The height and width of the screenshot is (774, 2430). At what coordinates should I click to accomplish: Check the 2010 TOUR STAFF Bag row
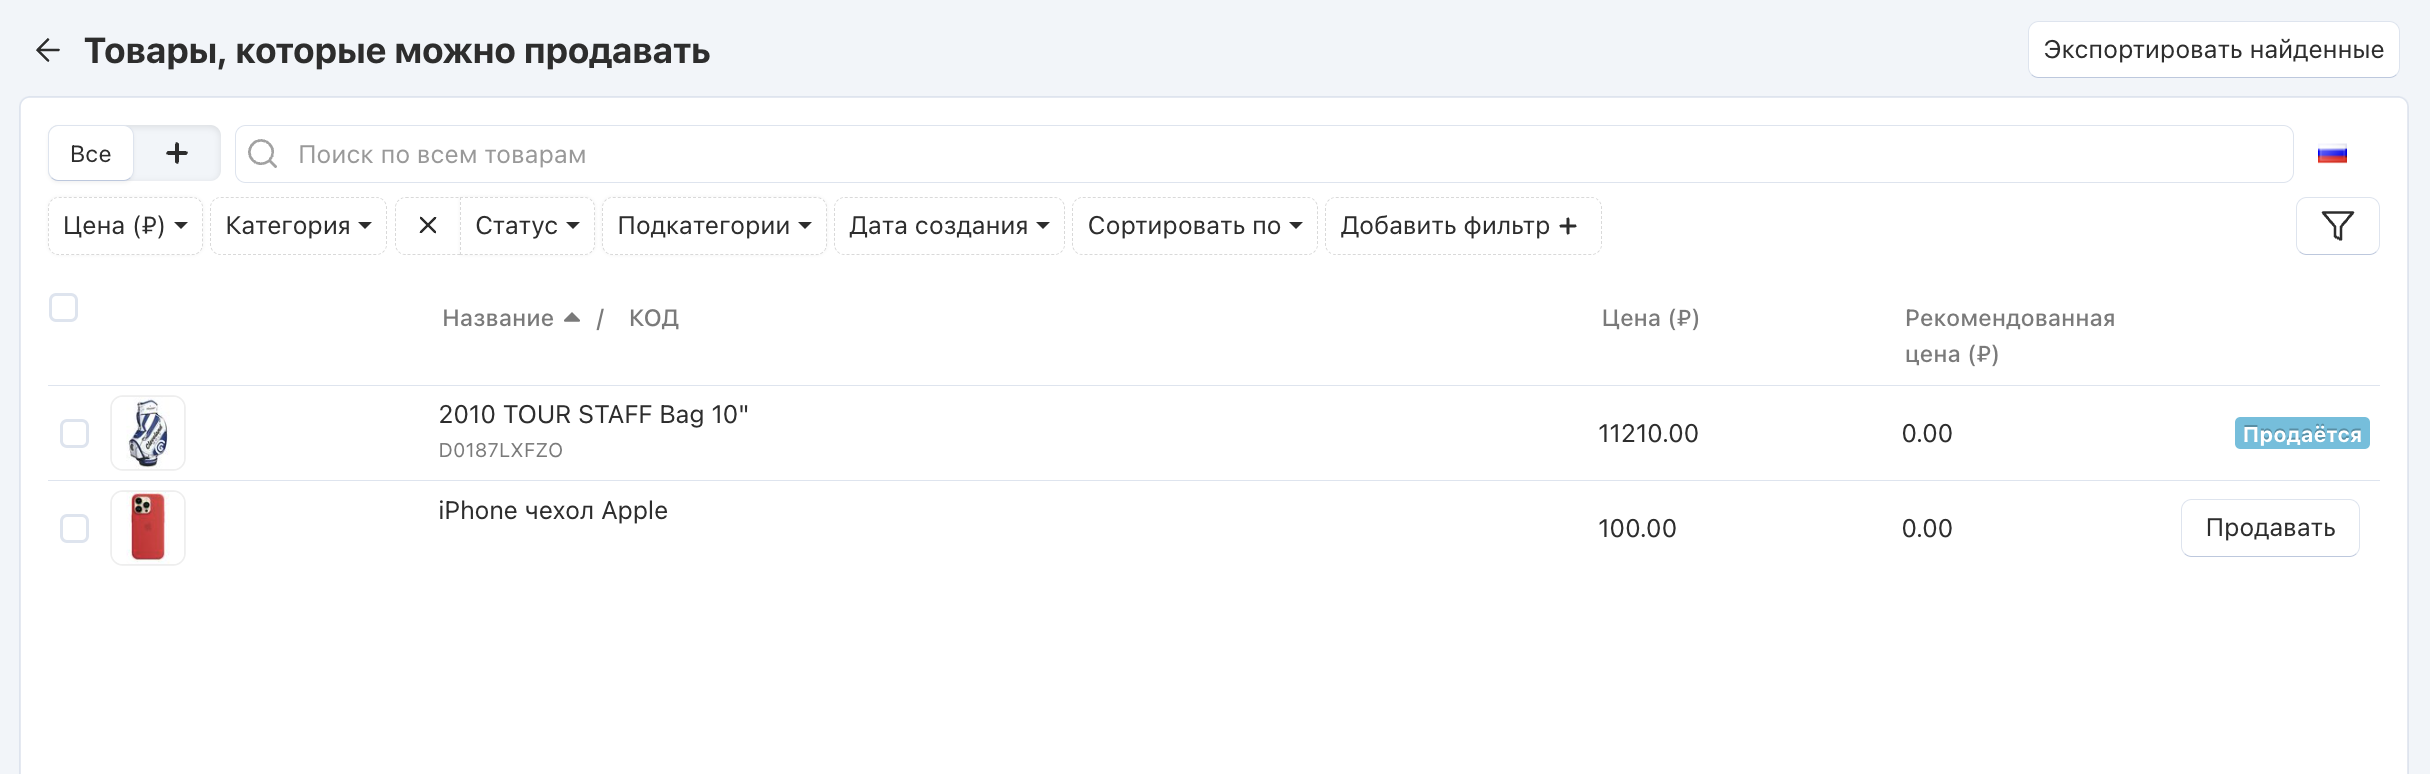[75, 434]
